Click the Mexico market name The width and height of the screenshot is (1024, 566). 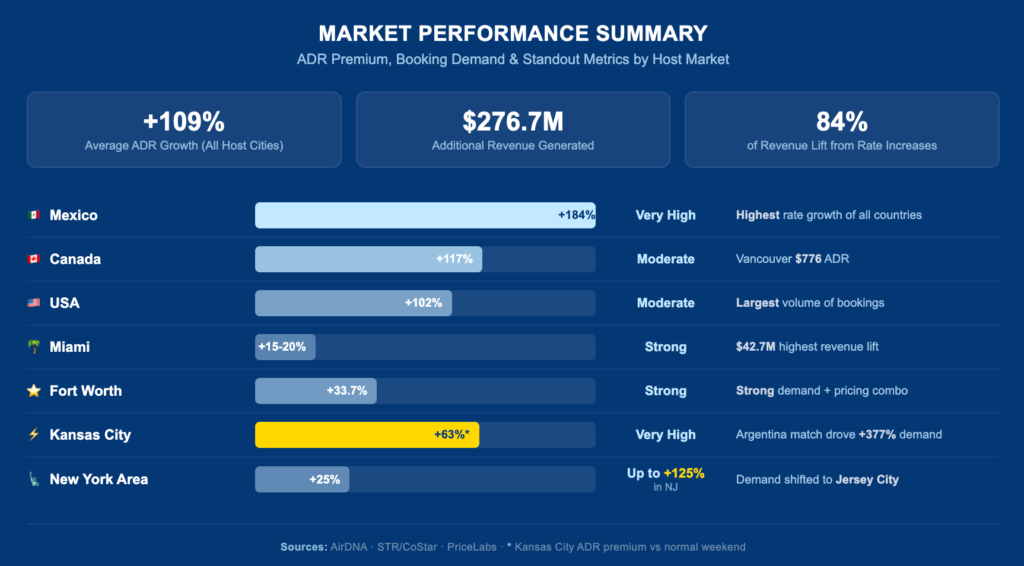[x=74, y=215]
